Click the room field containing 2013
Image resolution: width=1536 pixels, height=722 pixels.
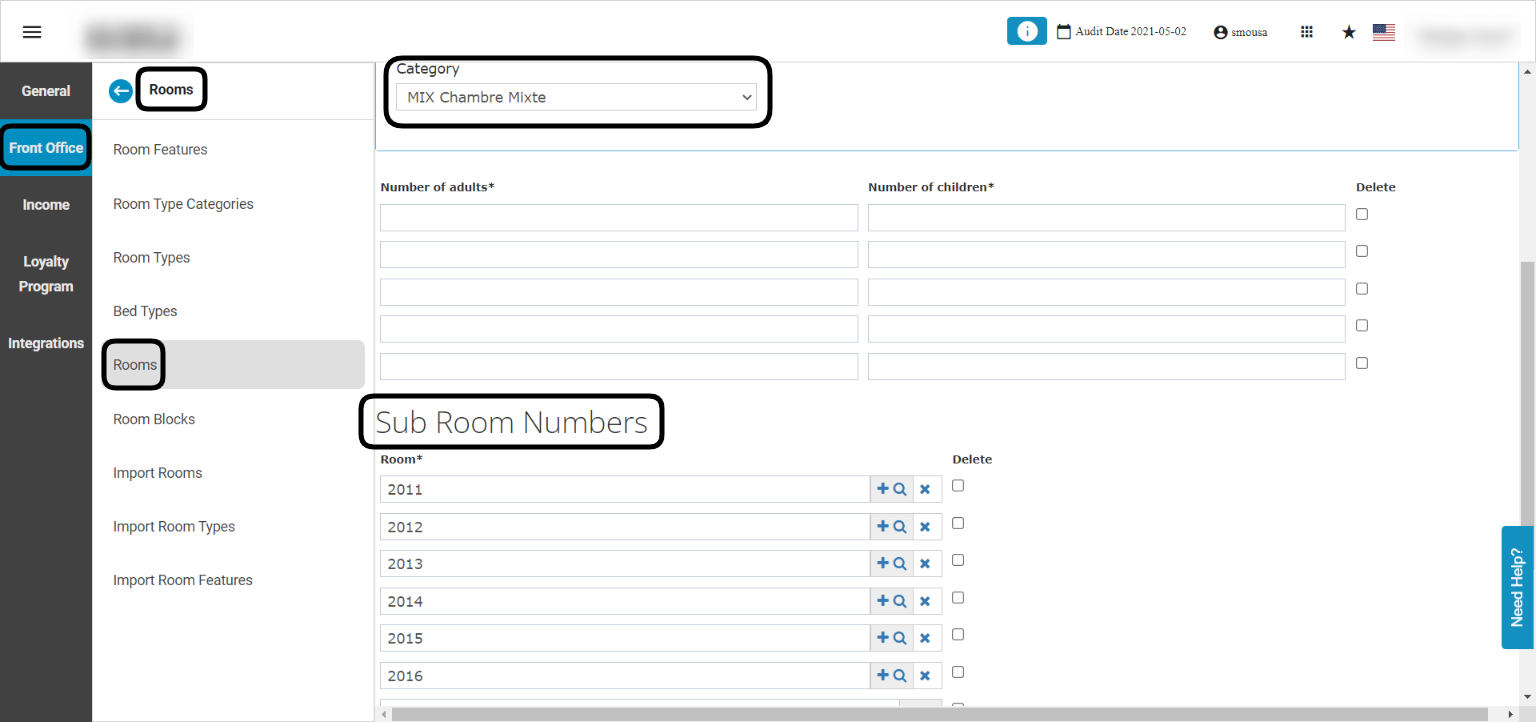pos(625,564)
